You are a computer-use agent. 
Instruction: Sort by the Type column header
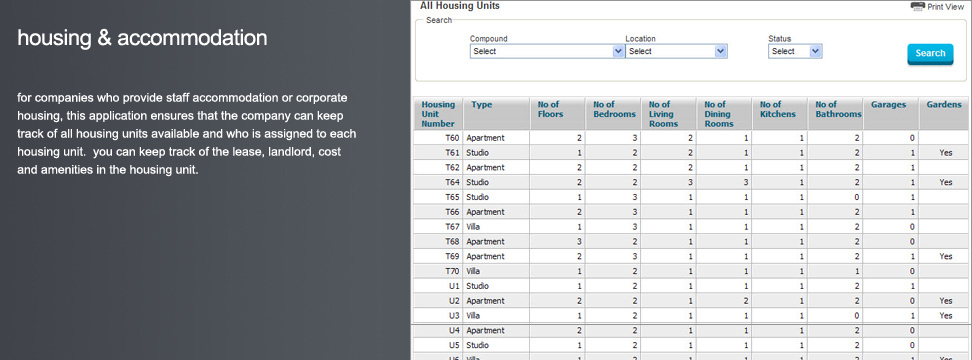coord(482,105)
